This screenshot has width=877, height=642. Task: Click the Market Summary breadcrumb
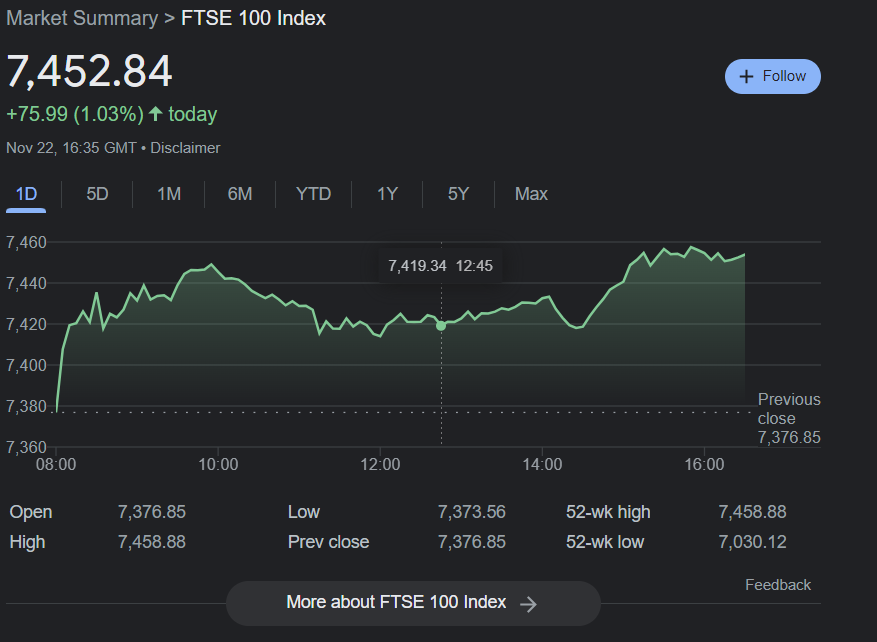click(82, 18)
